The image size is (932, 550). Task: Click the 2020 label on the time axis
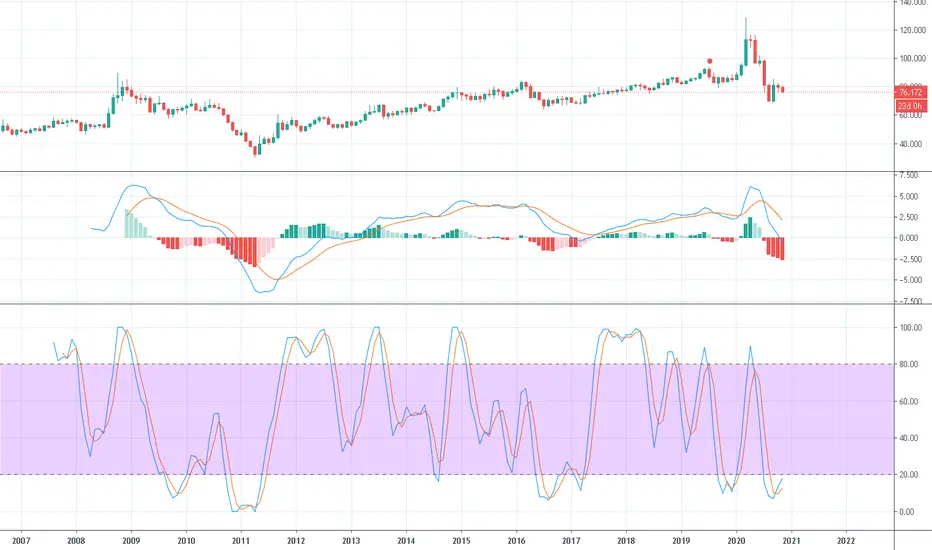736,540
